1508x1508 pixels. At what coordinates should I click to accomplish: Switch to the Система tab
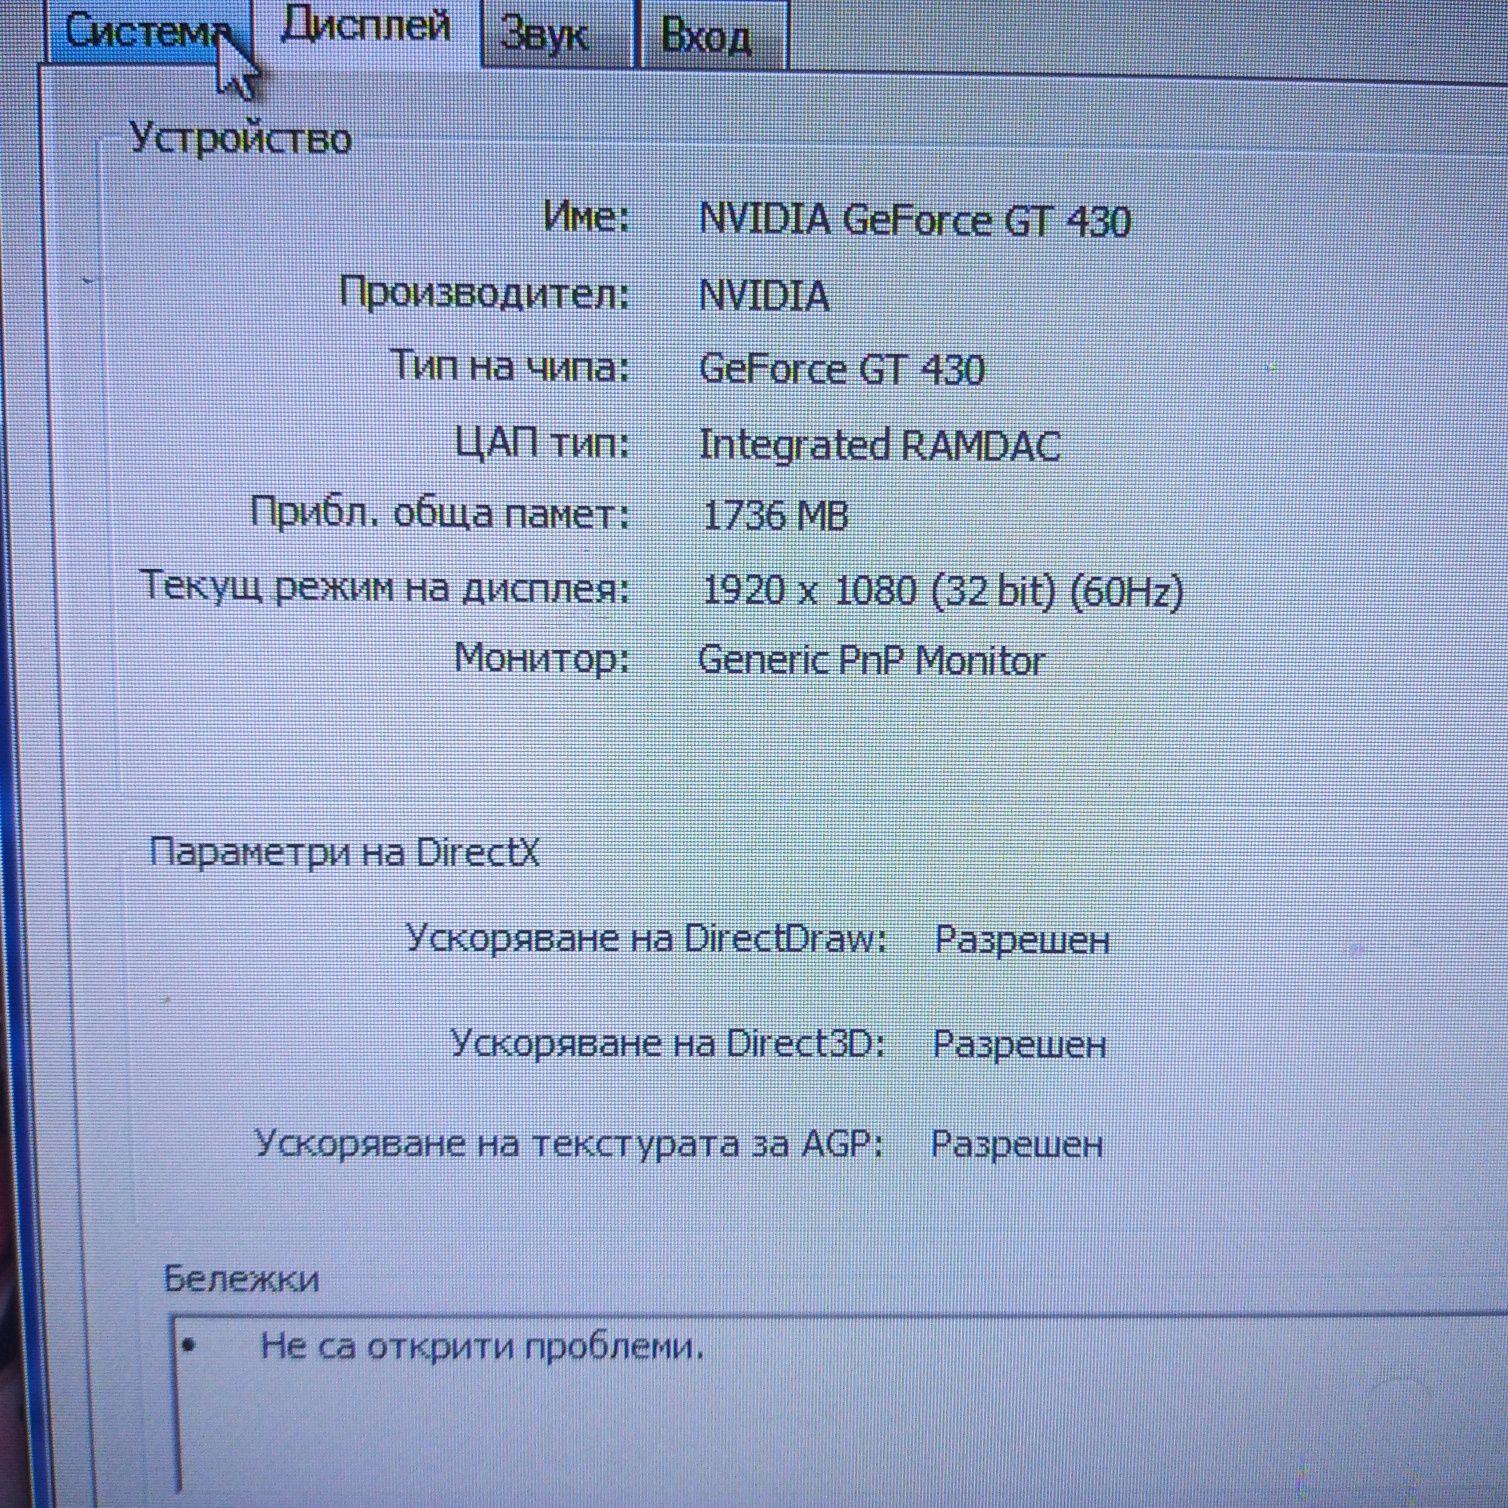[148, 32]
